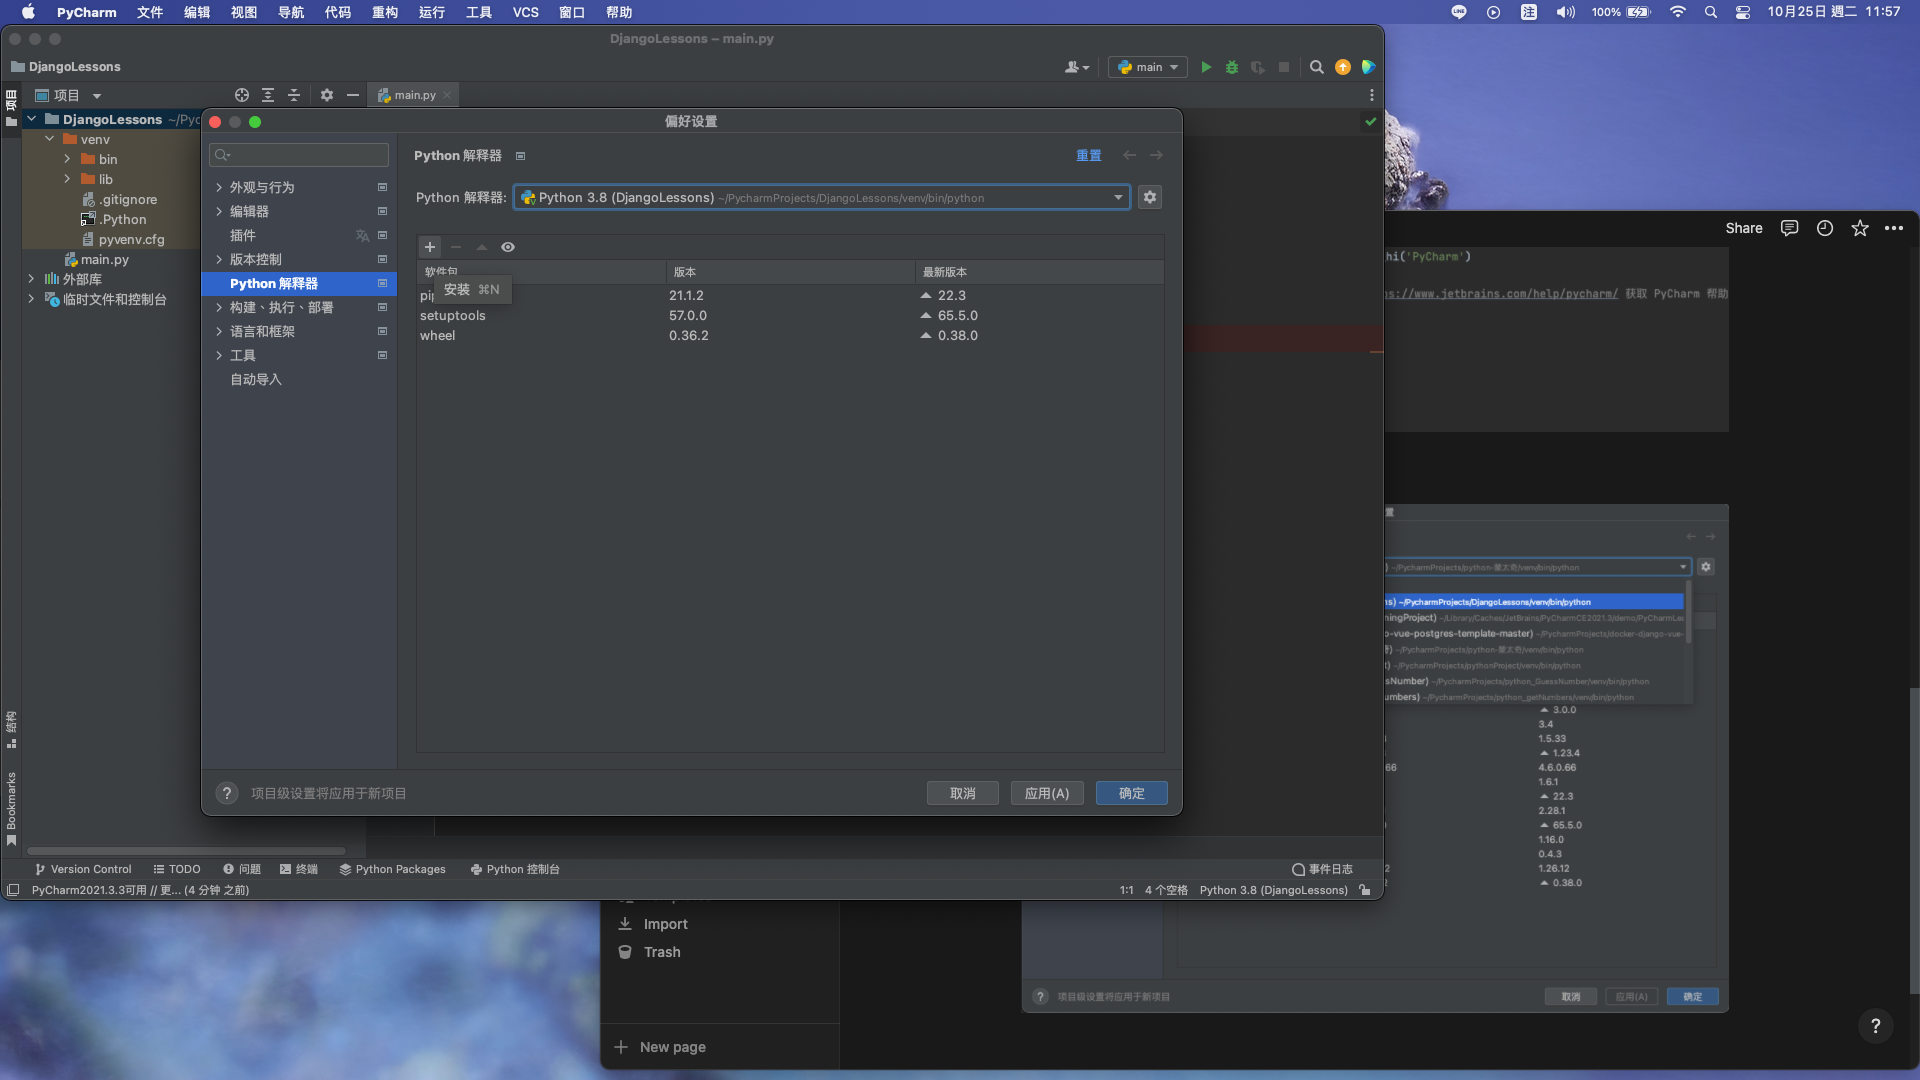
Task: Click the 确定 confirm button
Action: coord(1131,793)
